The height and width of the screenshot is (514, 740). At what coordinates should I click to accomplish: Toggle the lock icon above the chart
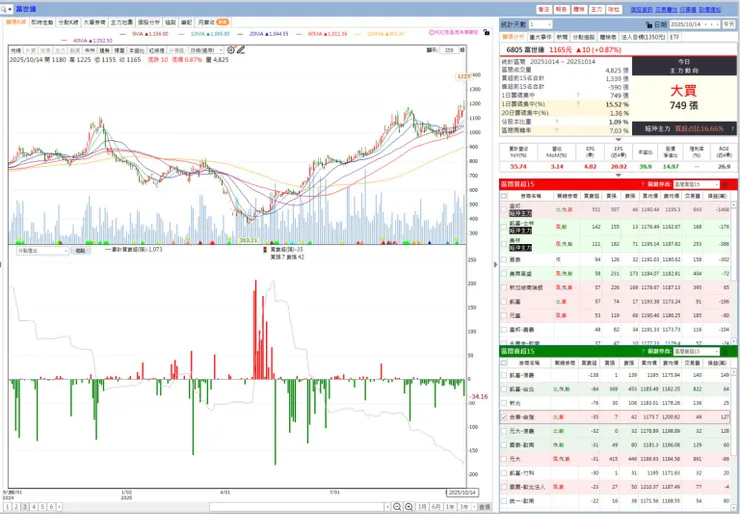[x=487, y=33]
